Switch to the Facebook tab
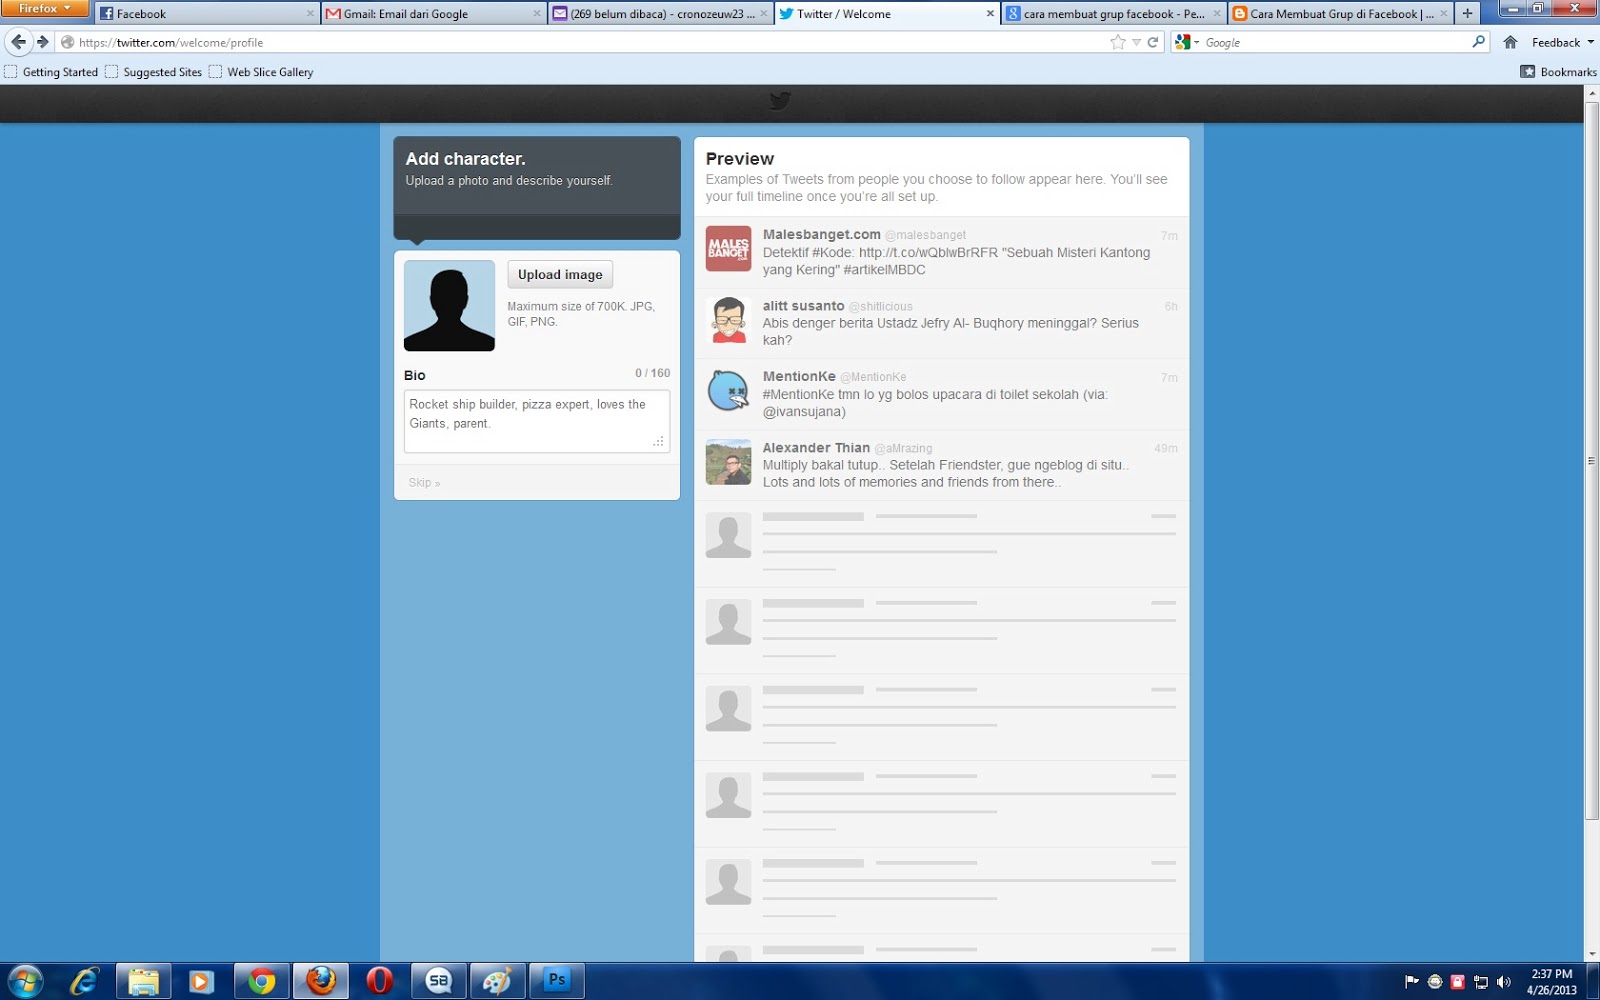 tap(207, 13)
